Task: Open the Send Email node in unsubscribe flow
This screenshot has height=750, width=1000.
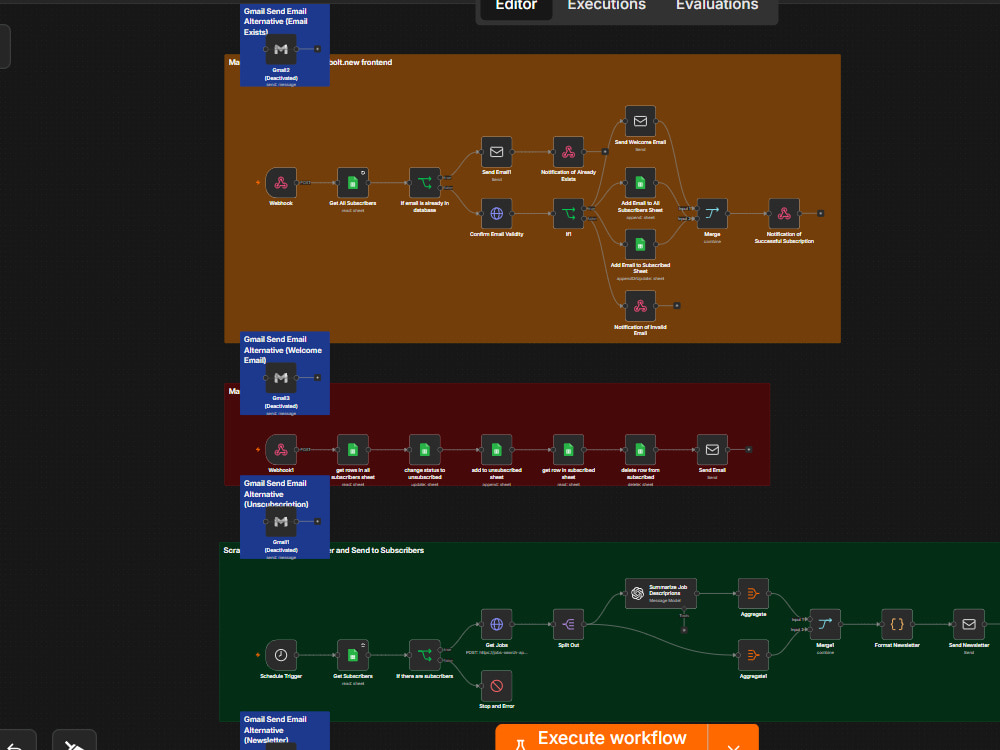Action: [712, 450]
